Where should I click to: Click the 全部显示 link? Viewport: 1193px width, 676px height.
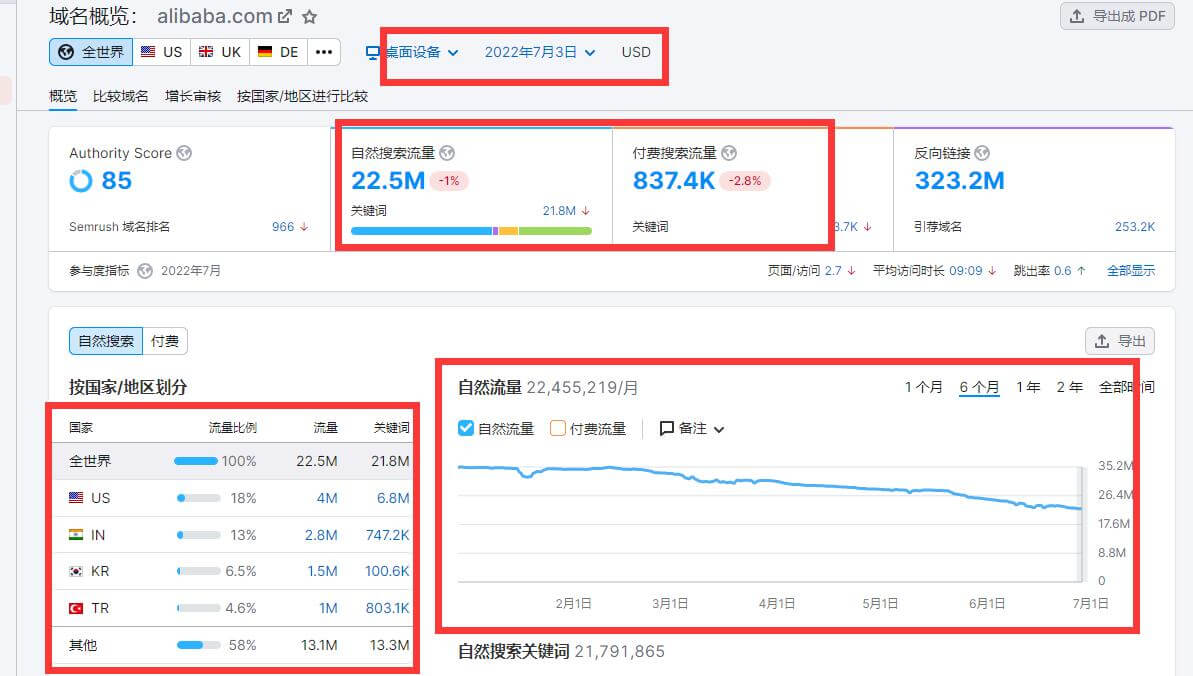pos(1131,270)
